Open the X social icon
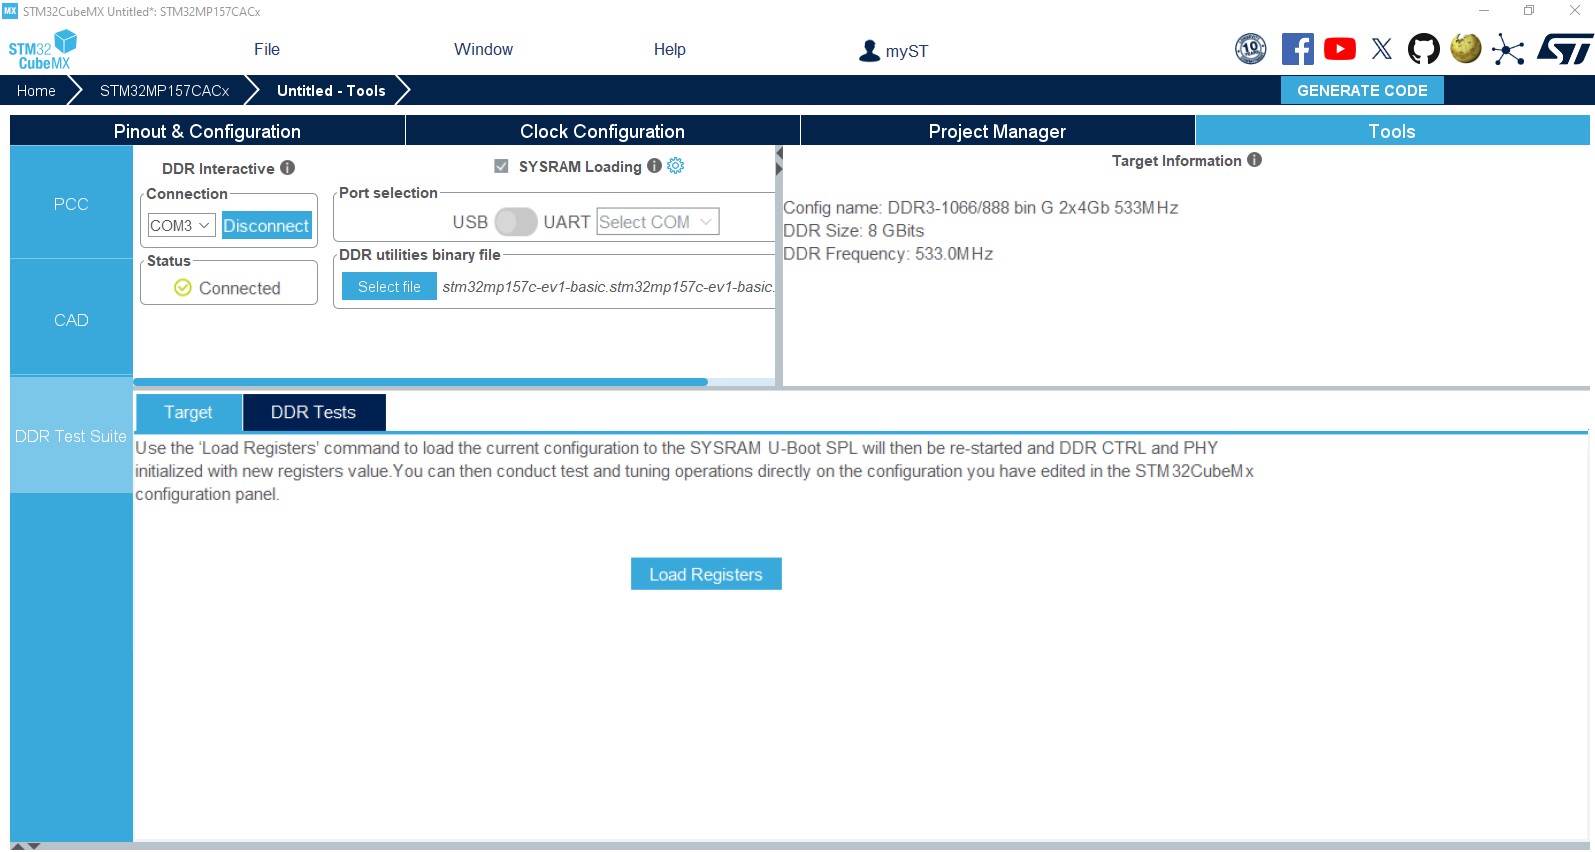This screenshot has height=852, width=1595. click(1382, 49)
